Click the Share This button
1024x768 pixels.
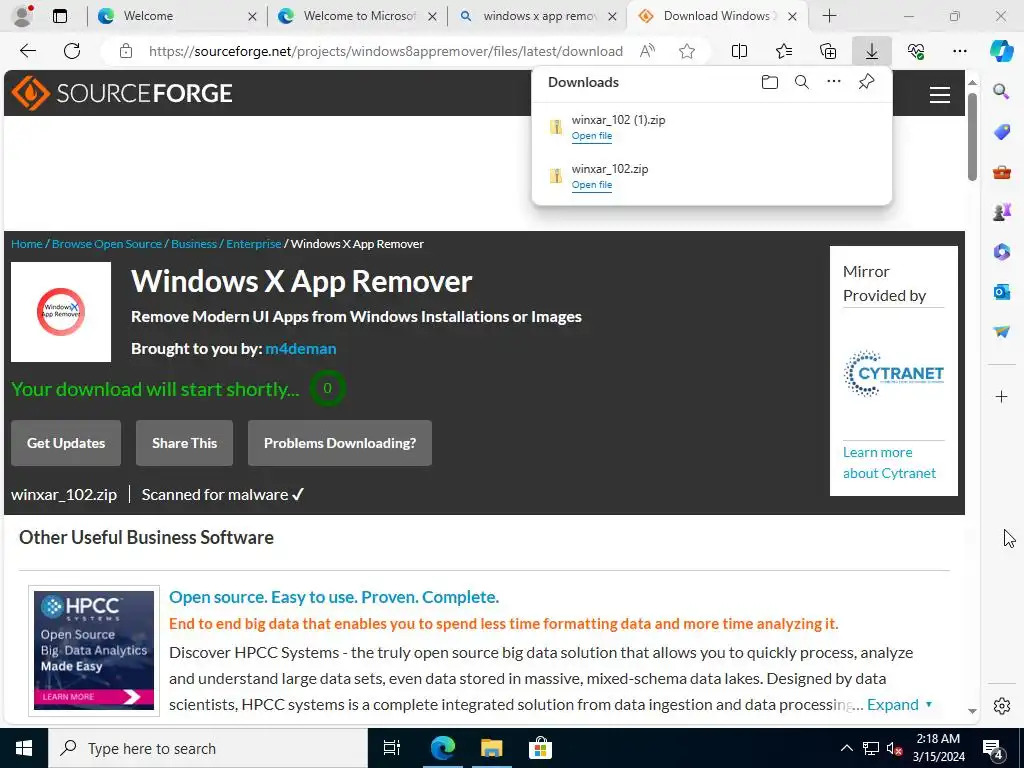[x=184, y=443]
